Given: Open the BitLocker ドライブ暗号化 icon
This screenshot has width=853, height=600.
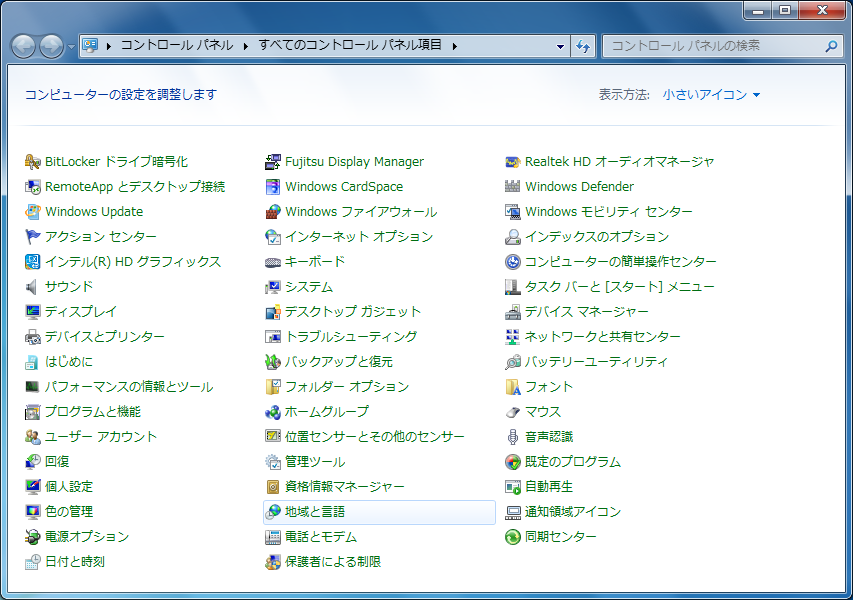Looking at the screenshot, I should click(33, 162).
